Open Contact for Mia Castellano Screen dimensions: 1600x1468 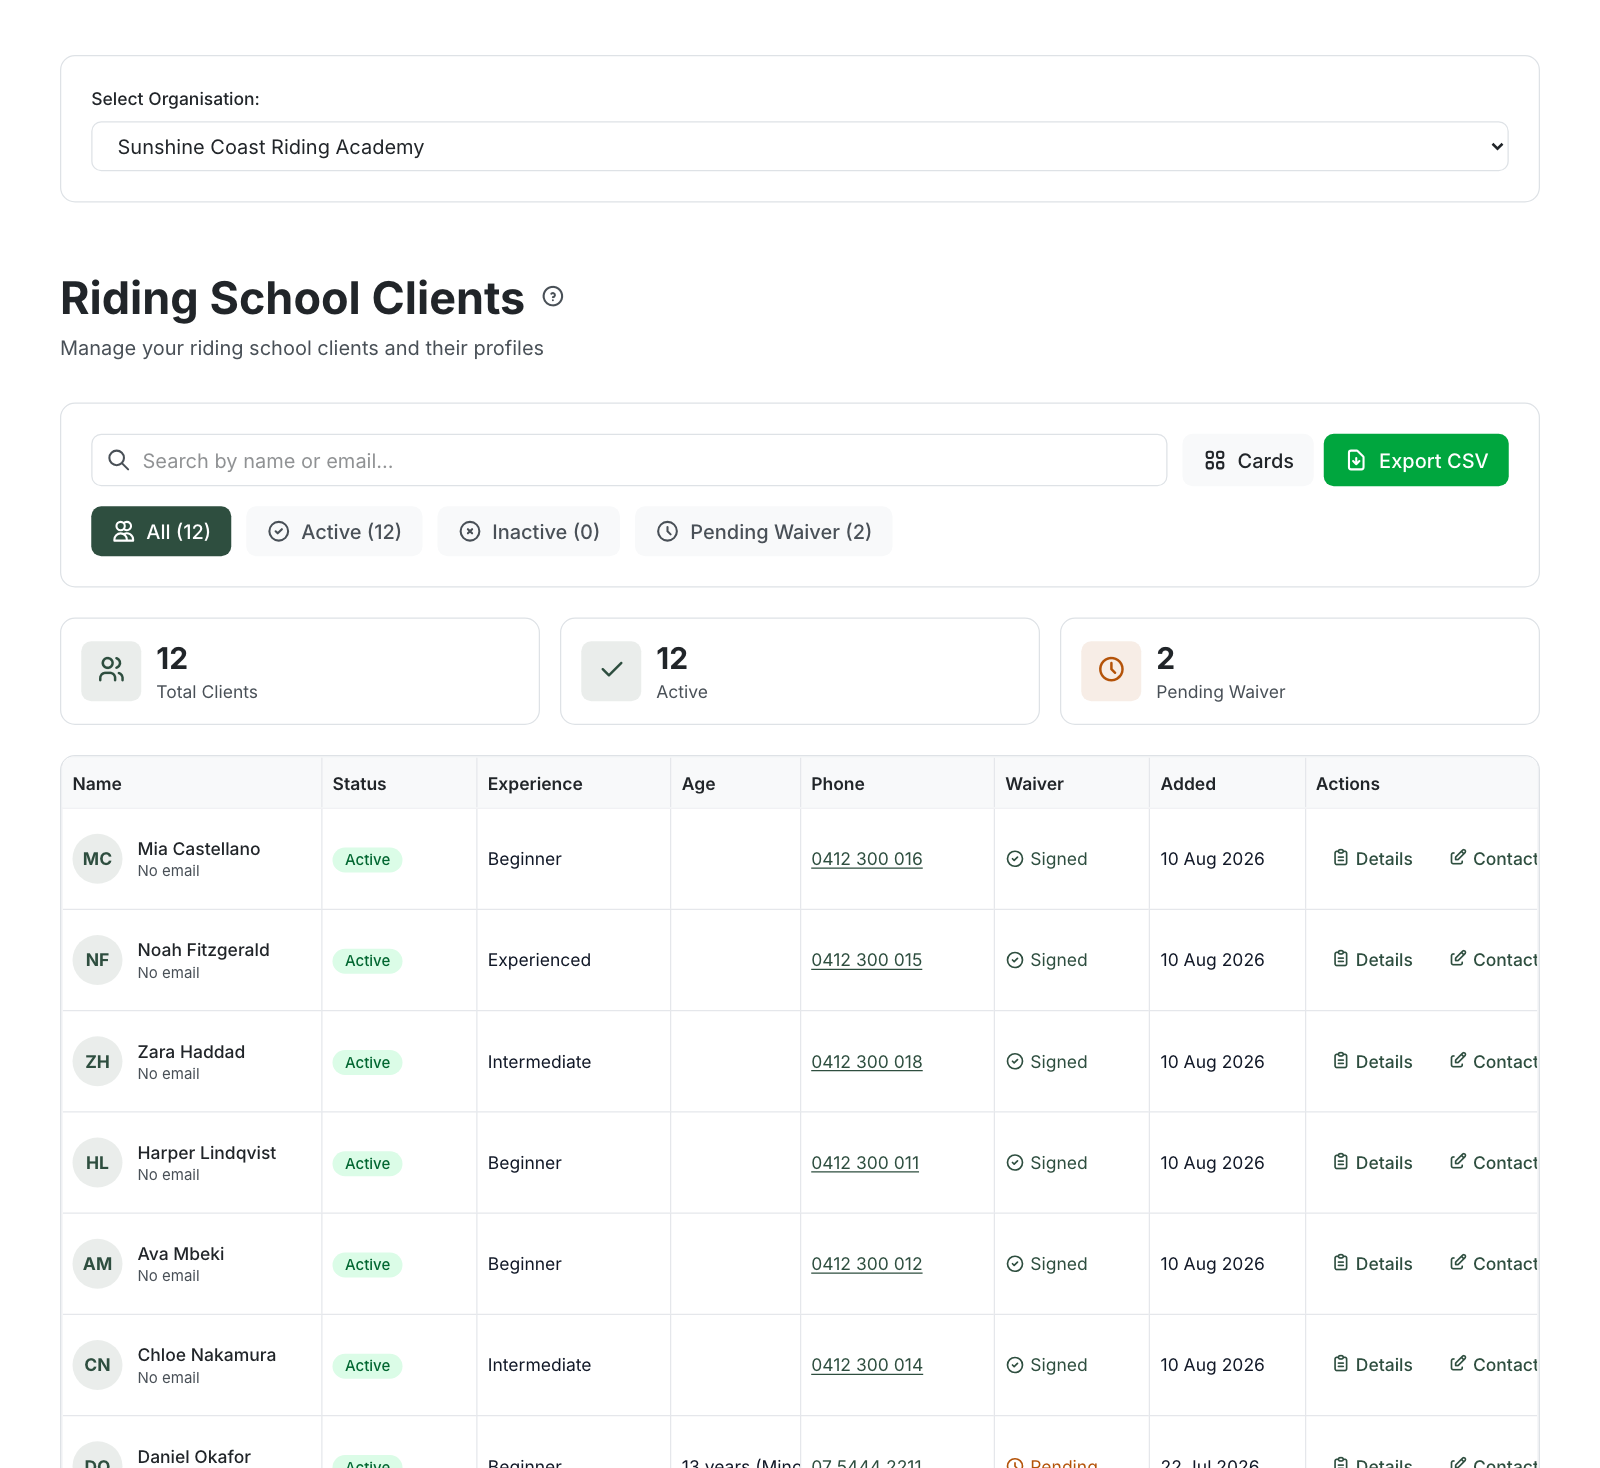pos(1494,859)
